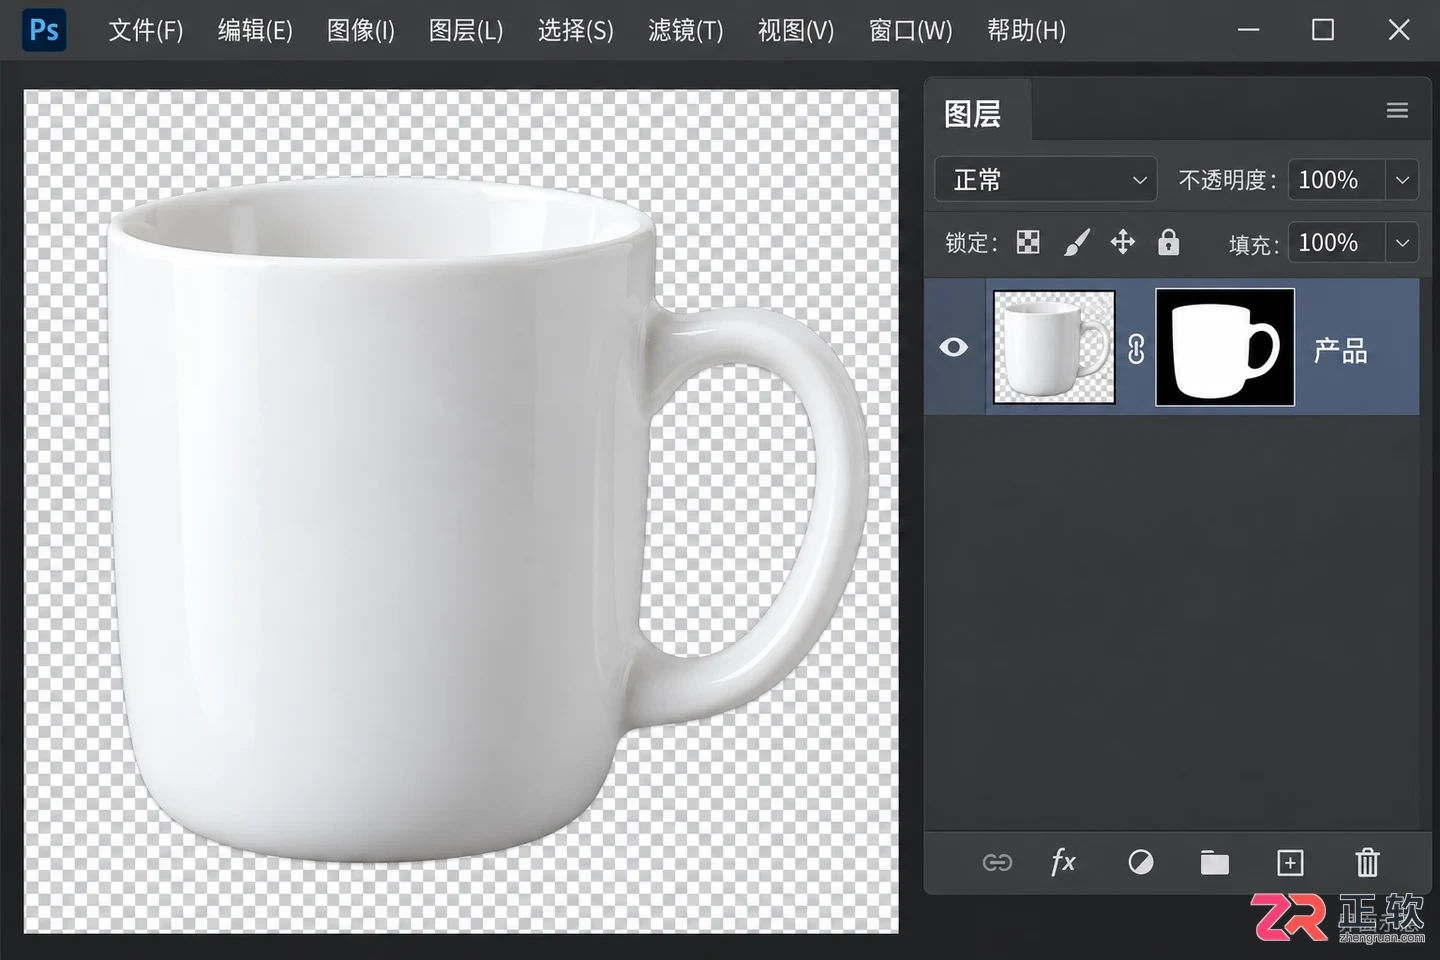Screen dimensions: 1440x960
Task: Click the 不透明度 100% value field
Action: click(1336, 180)
